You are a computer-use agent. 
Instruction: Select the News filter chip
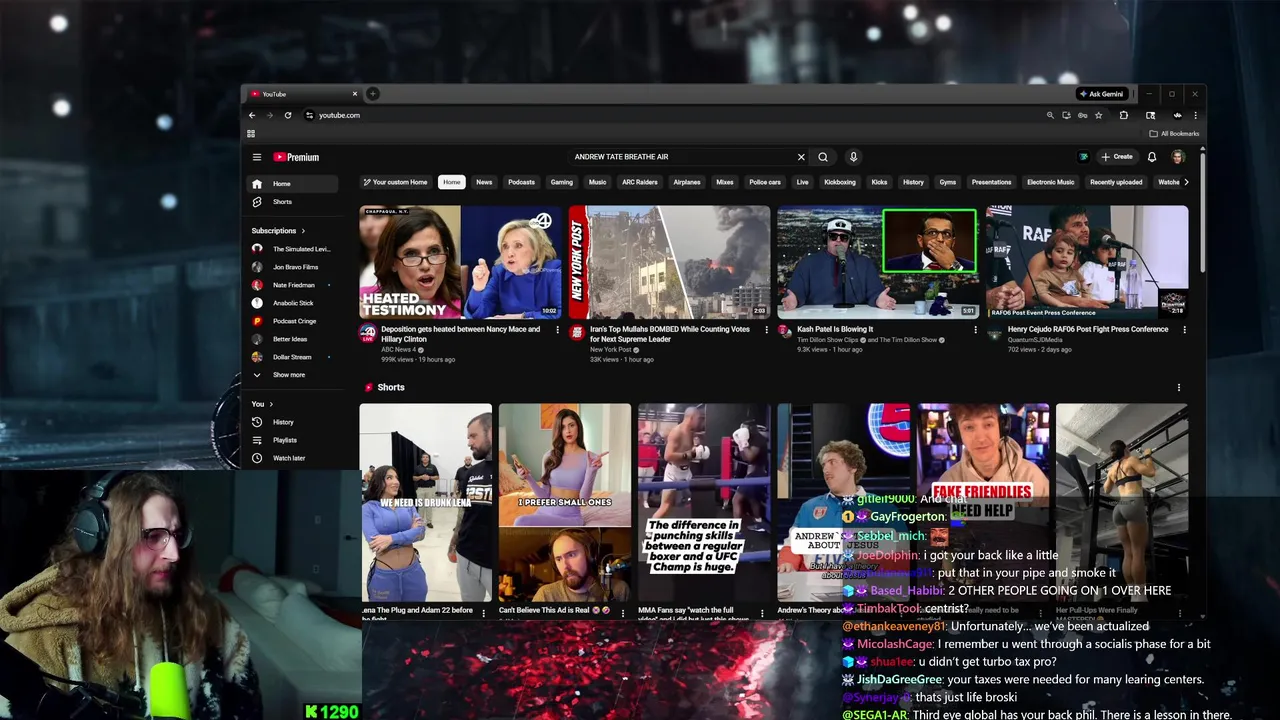coord(484,182)
